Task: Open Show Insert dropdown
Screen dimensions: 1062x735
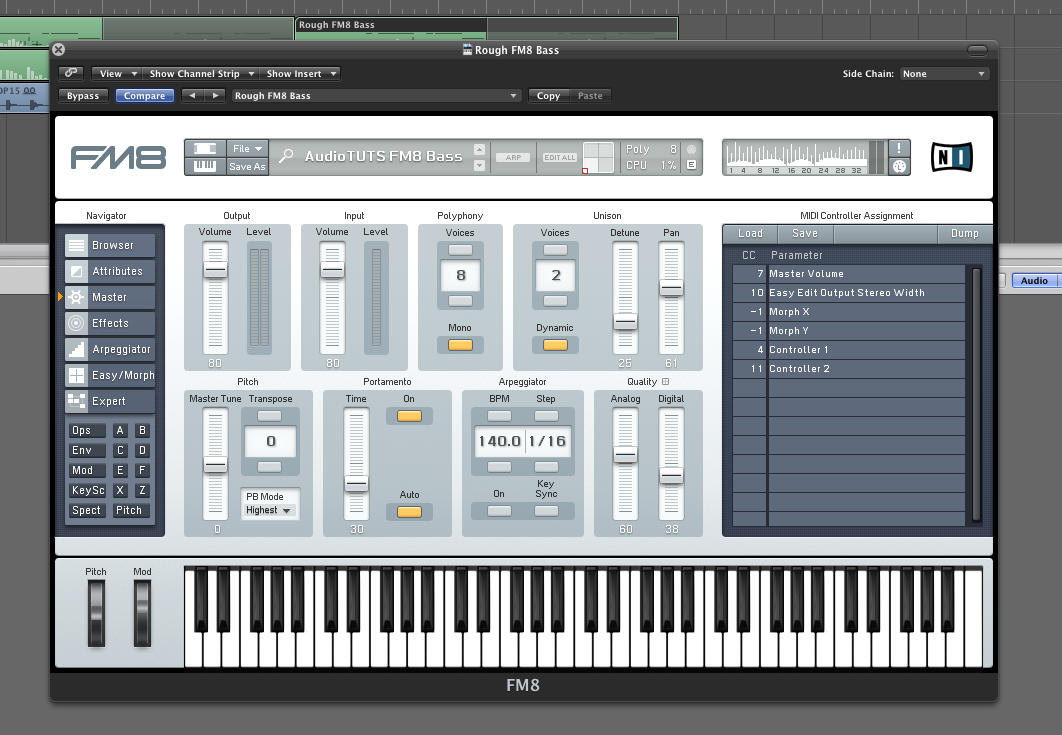Action: click(300, 73)
